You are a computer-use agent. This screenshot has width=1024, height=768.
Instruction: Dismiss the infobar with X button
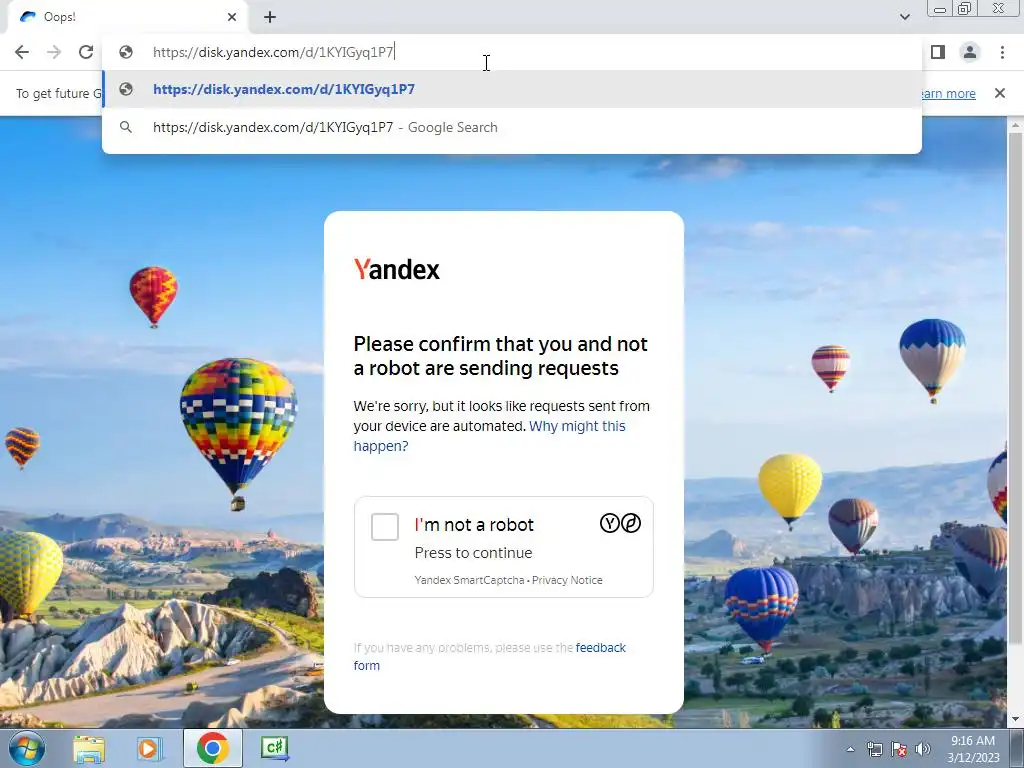coord(1000,93)
